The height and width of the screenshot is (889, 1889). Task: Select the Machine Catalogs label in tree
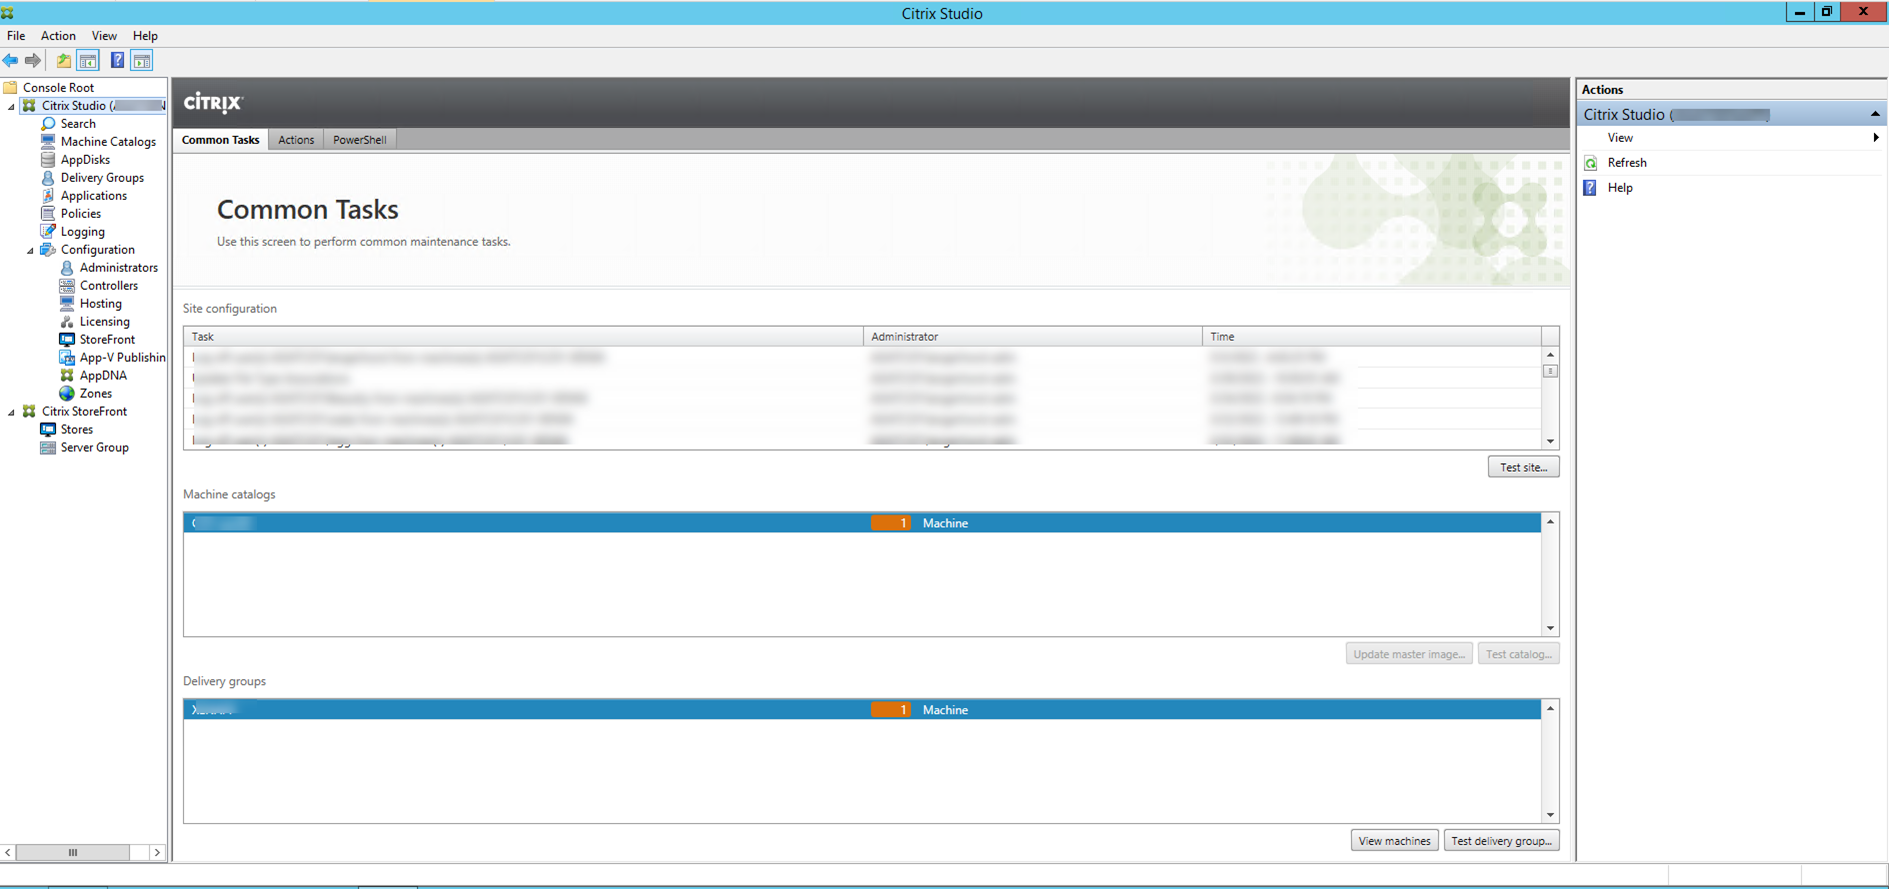108,142
